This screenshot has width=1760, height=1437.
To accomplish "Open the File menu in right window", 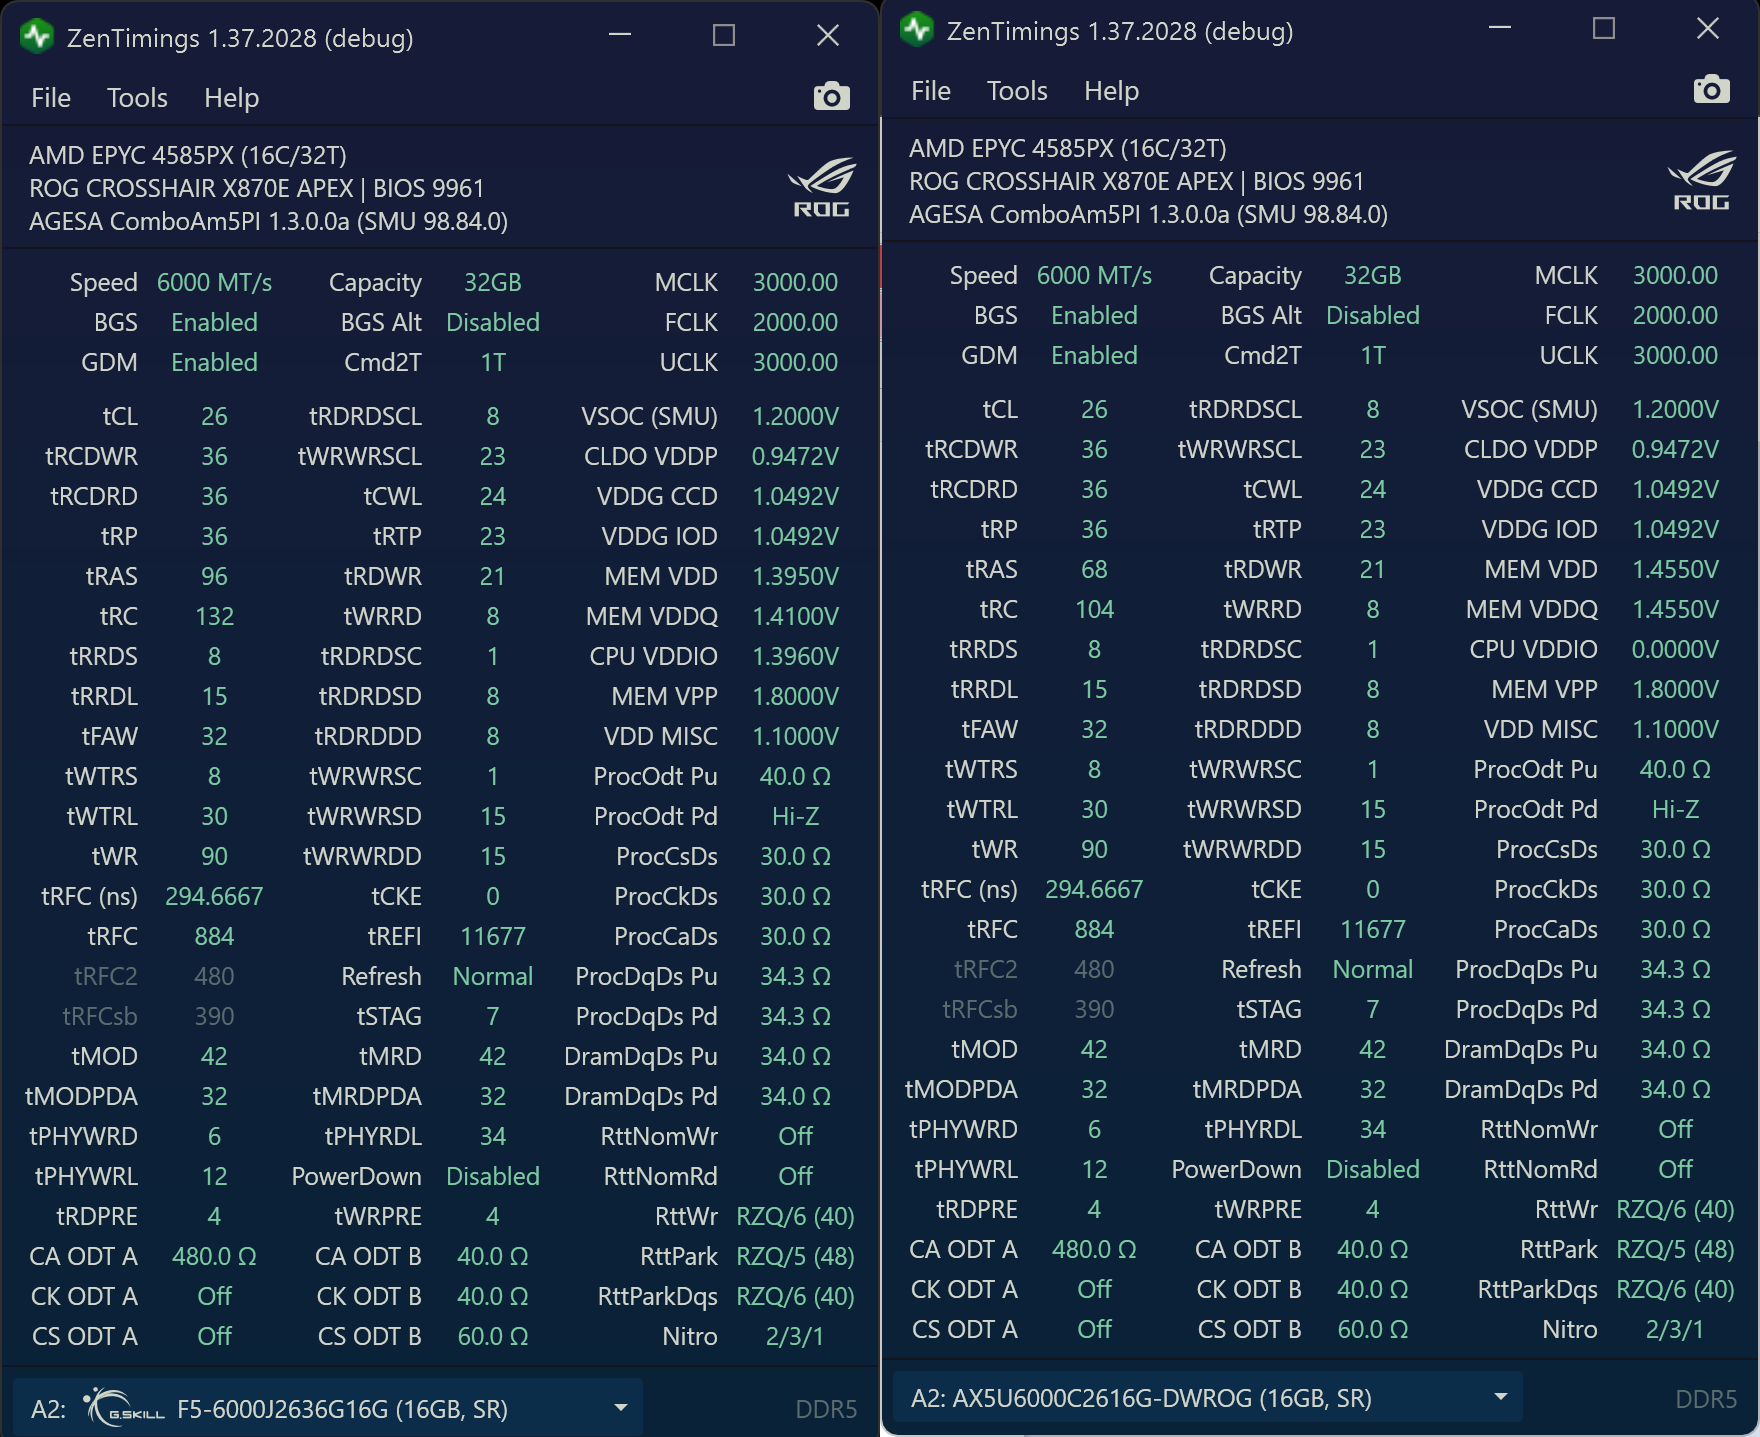I will 931,91.
